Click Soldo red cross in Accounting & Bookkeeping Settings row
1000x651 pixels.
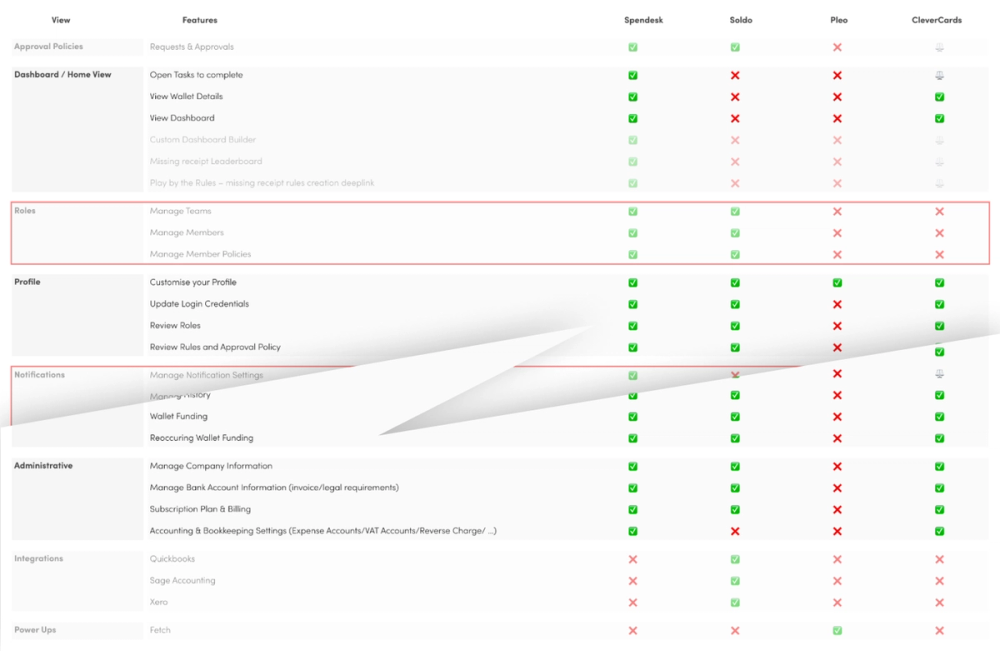point(735,531)
